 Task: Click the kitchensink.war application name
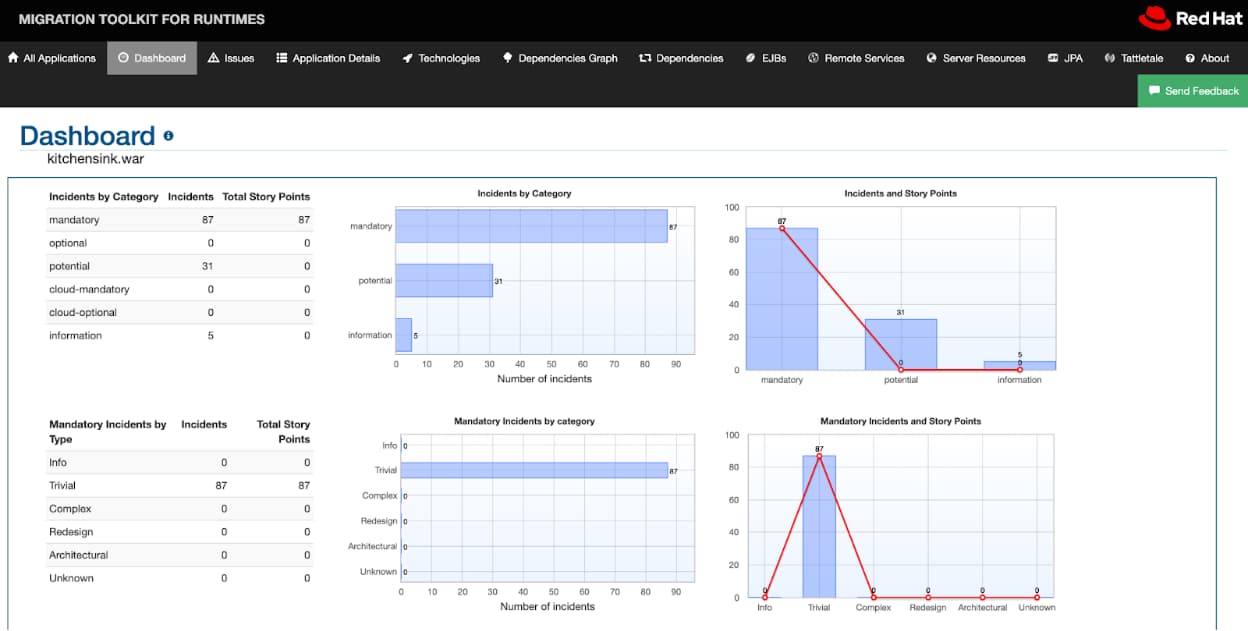(96, 158)
